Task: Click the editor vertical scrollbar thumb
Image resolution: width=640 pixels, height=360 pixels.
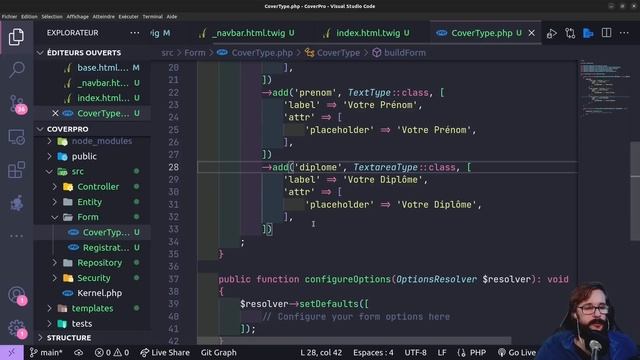Action: point(635,192)
